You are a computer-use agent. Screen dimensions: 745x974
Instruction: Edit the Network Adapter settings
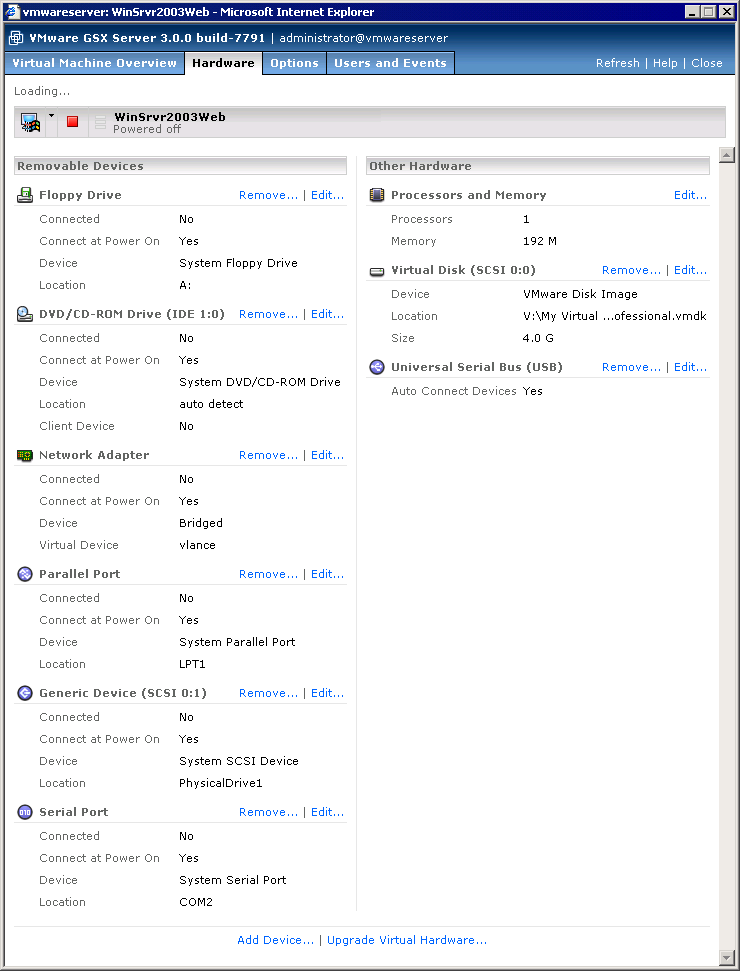(x=327, y=456)
